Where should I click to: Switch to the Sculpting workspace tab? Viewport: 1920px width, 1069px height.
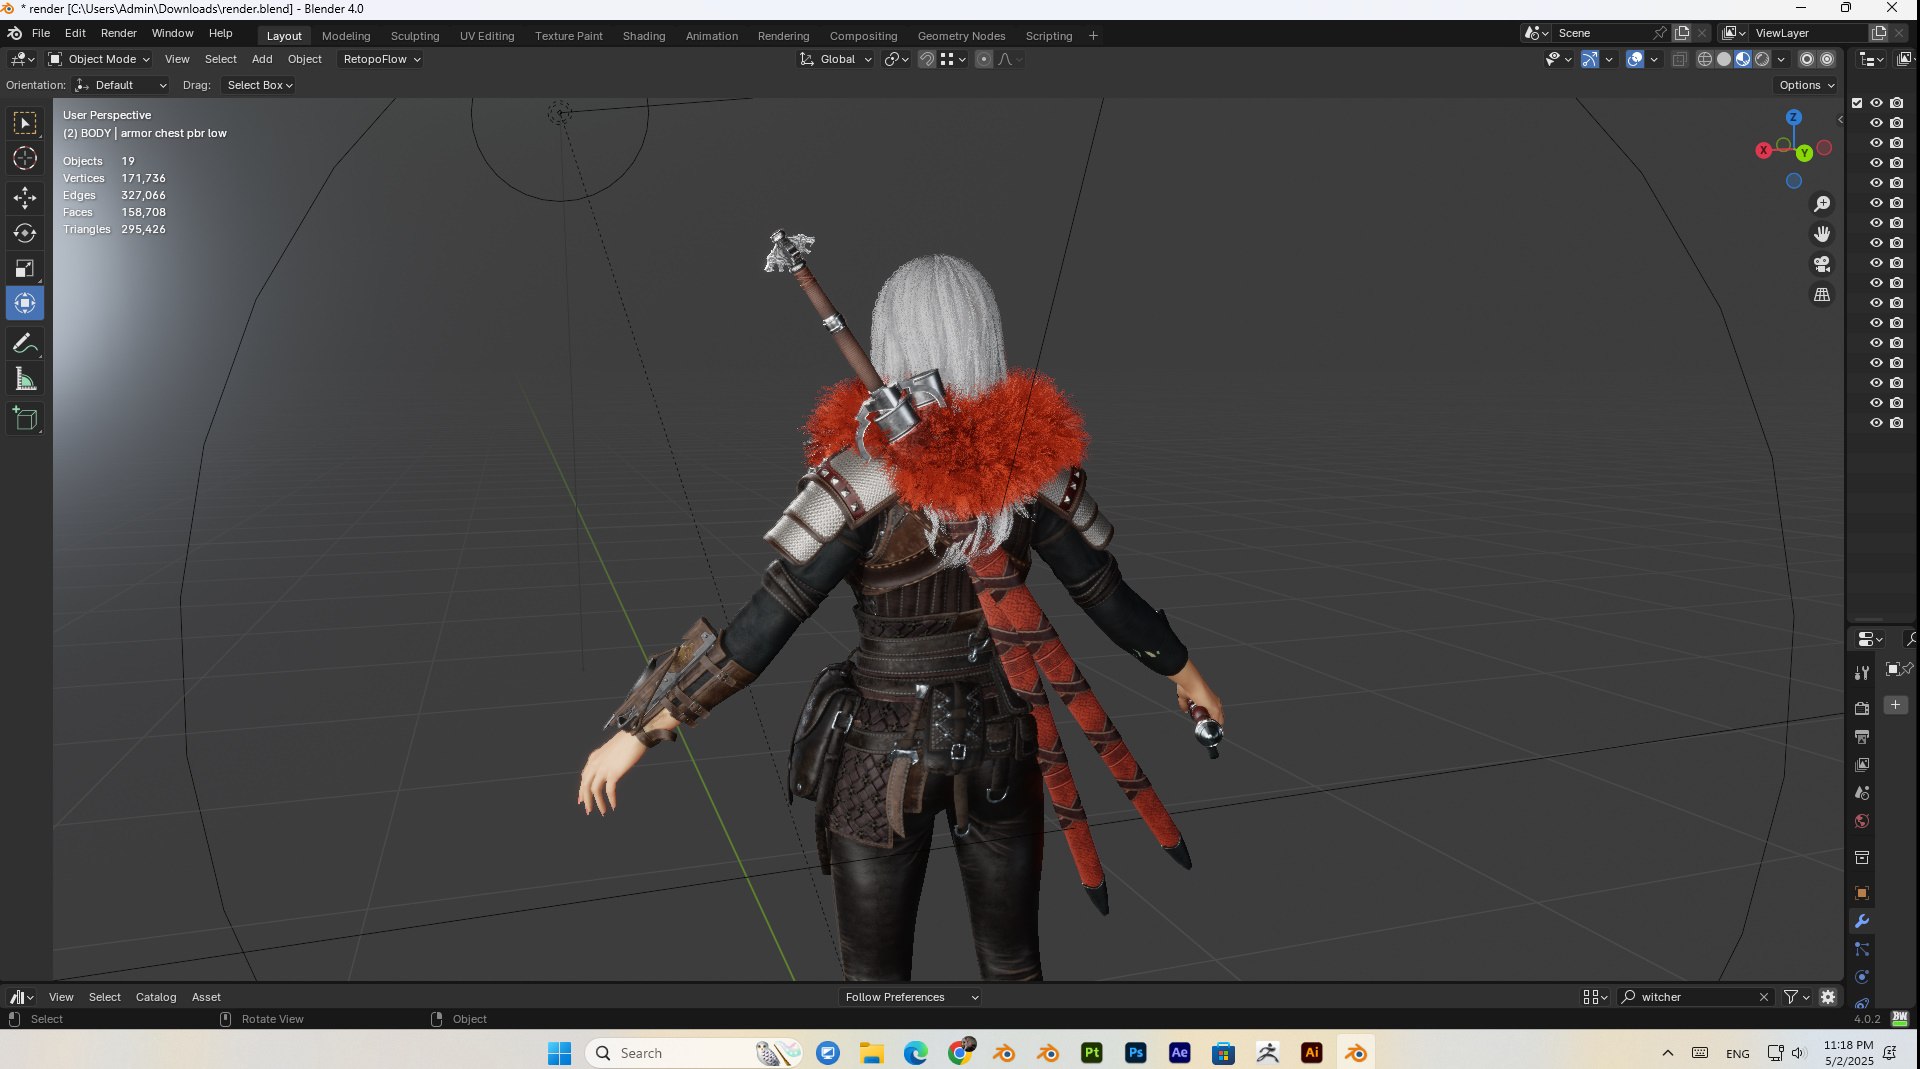[415, 36]
